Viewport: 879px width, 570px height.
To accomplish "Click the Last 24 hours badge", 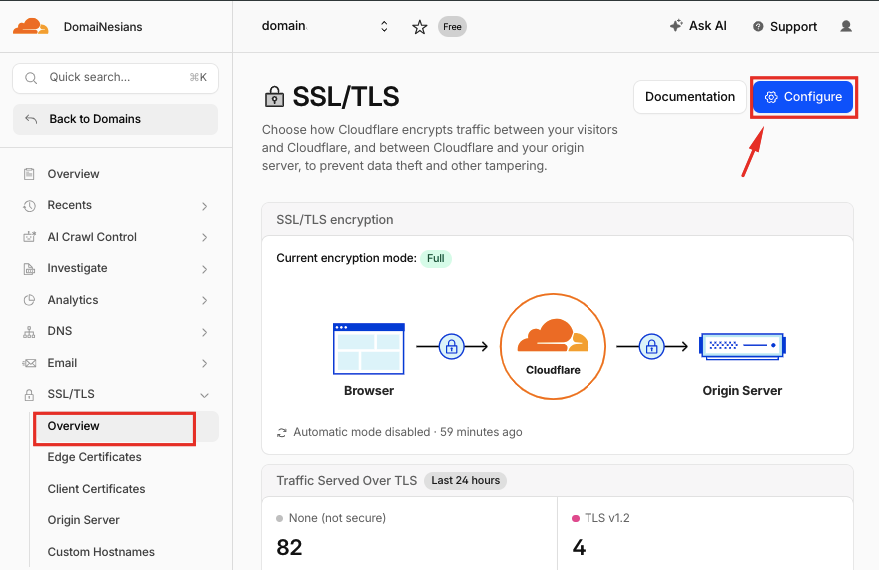I will [465, 481].
